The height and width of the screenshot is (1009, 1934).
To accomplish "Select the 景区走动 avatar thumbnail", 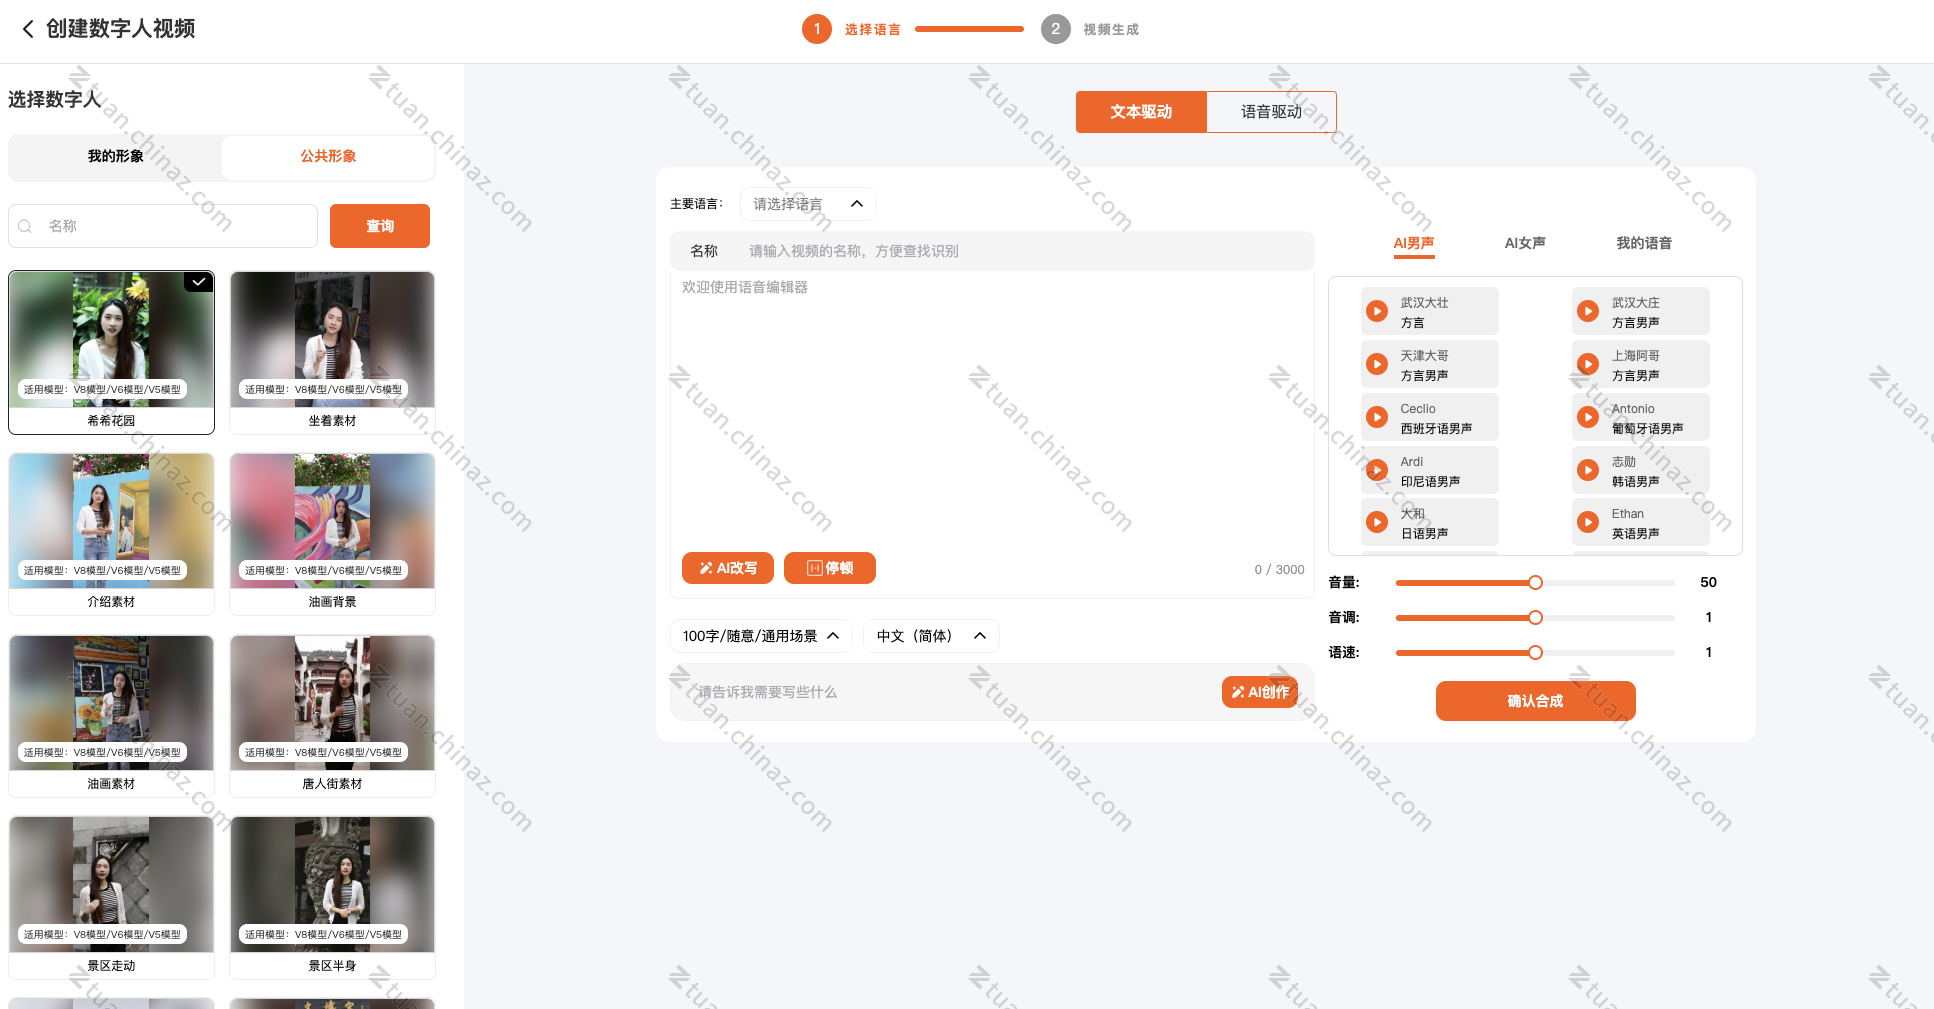I will pos(111,884).
